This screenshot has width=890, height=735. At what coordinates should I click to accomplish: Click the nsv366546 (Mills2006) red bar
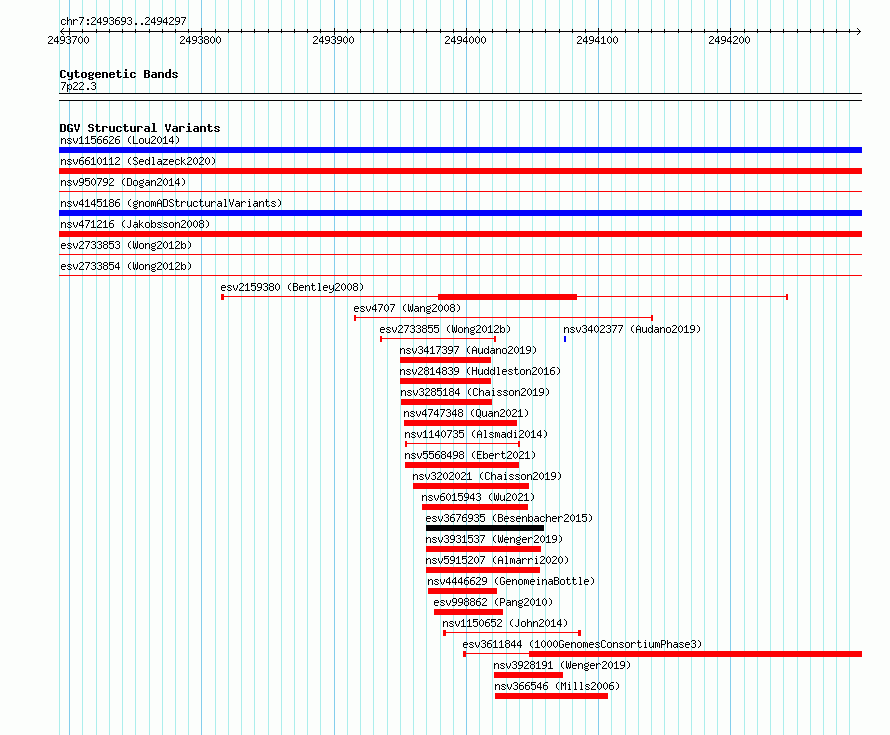(551, 696)
